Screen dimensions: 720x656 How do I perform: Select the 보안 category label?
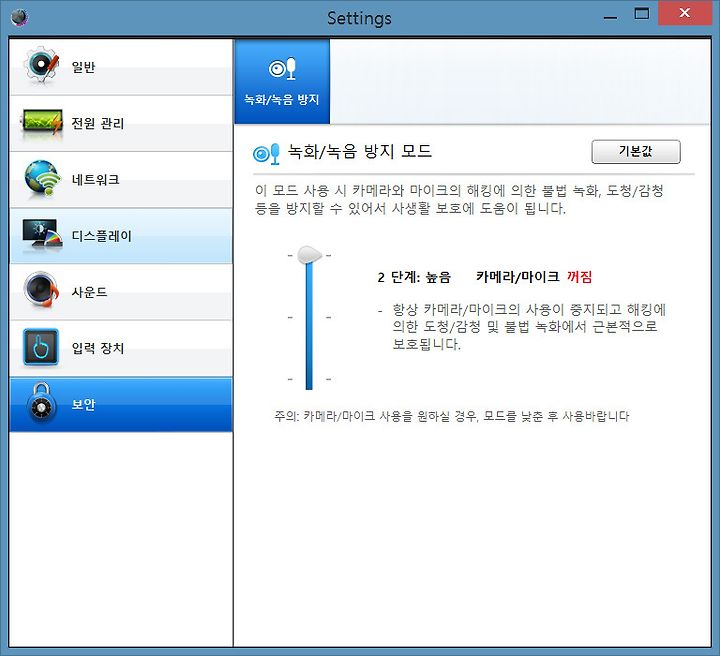click(x=84, y=404)
